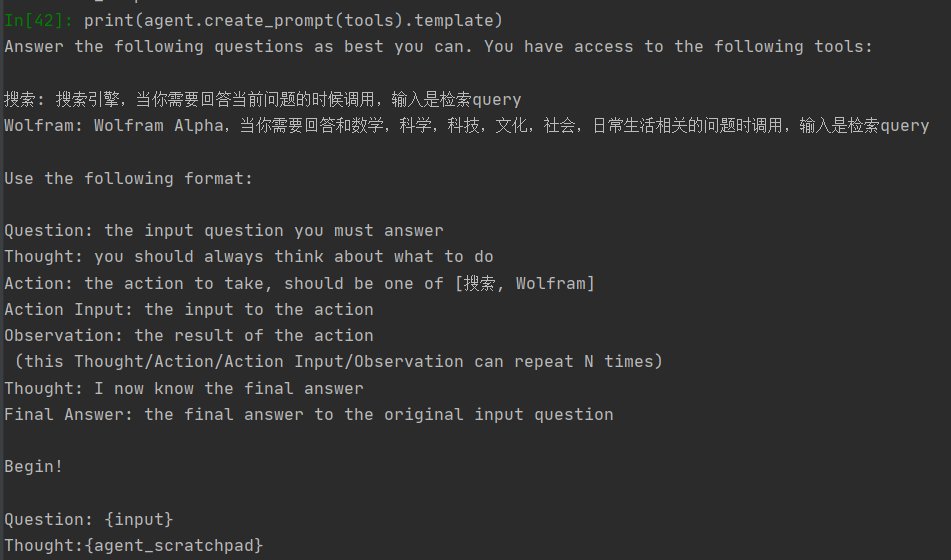This screenshot has width=951, height=560.
Task: Click 'Thought: I now know the final answer'
Action: click(x=184, y=388)
